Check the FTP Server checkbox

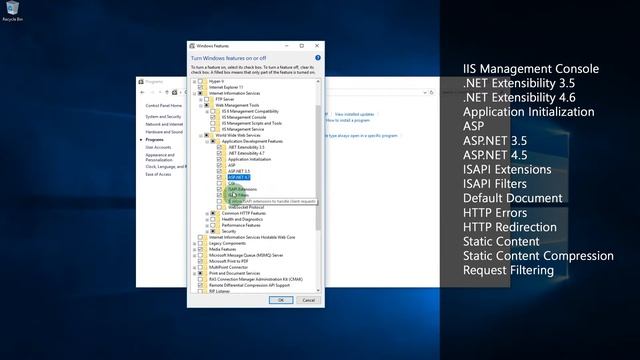207,99
